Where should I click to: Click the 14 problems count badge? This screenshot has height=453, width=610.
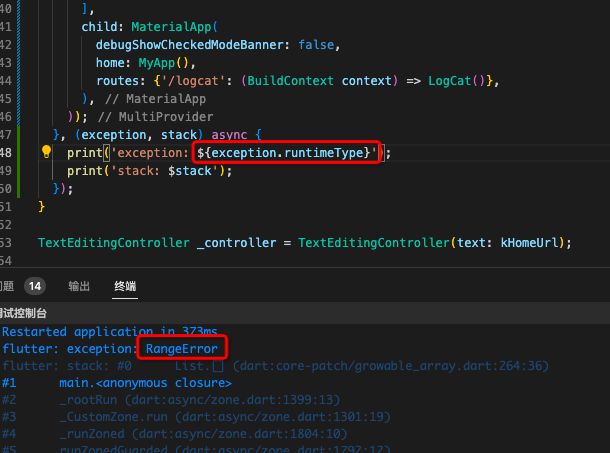(35, 286)
